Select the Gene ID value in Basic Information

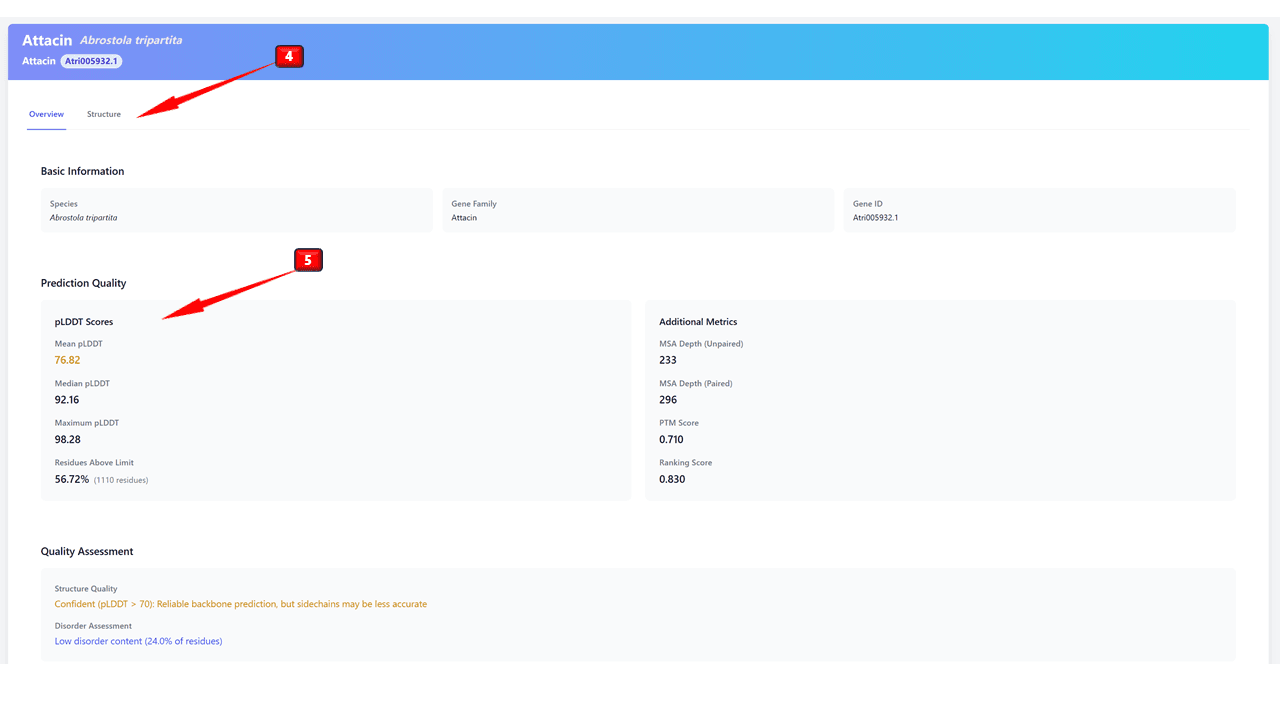tap(875, 217)
